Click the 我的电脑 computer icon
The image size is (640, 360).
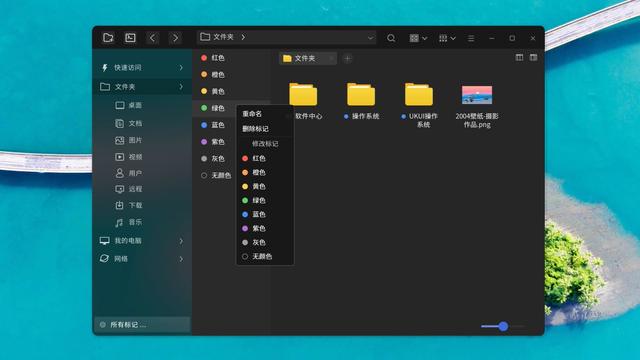(104, 241)
